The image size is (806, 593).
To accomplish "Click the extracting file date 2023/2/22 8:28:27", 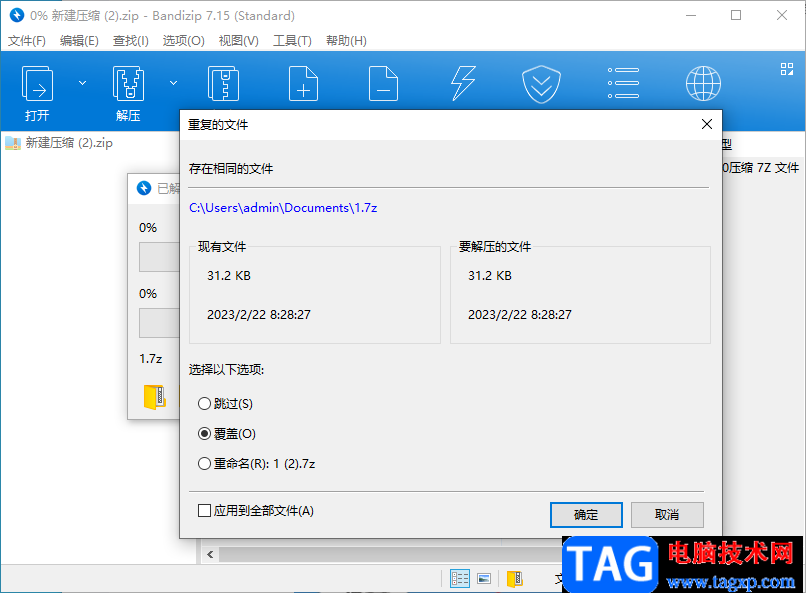I will click(520, 314).
